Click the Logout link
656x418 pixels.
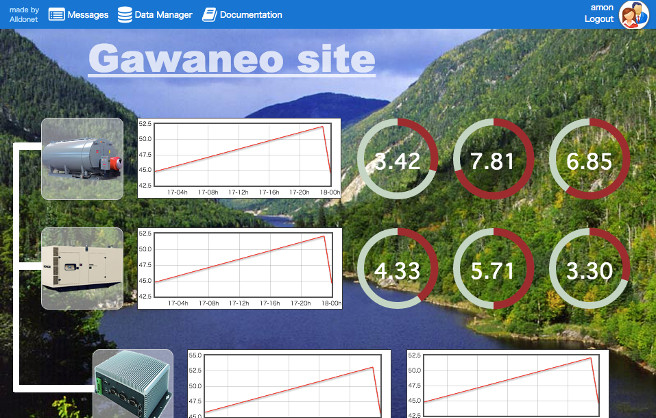[x=599, y=19]
